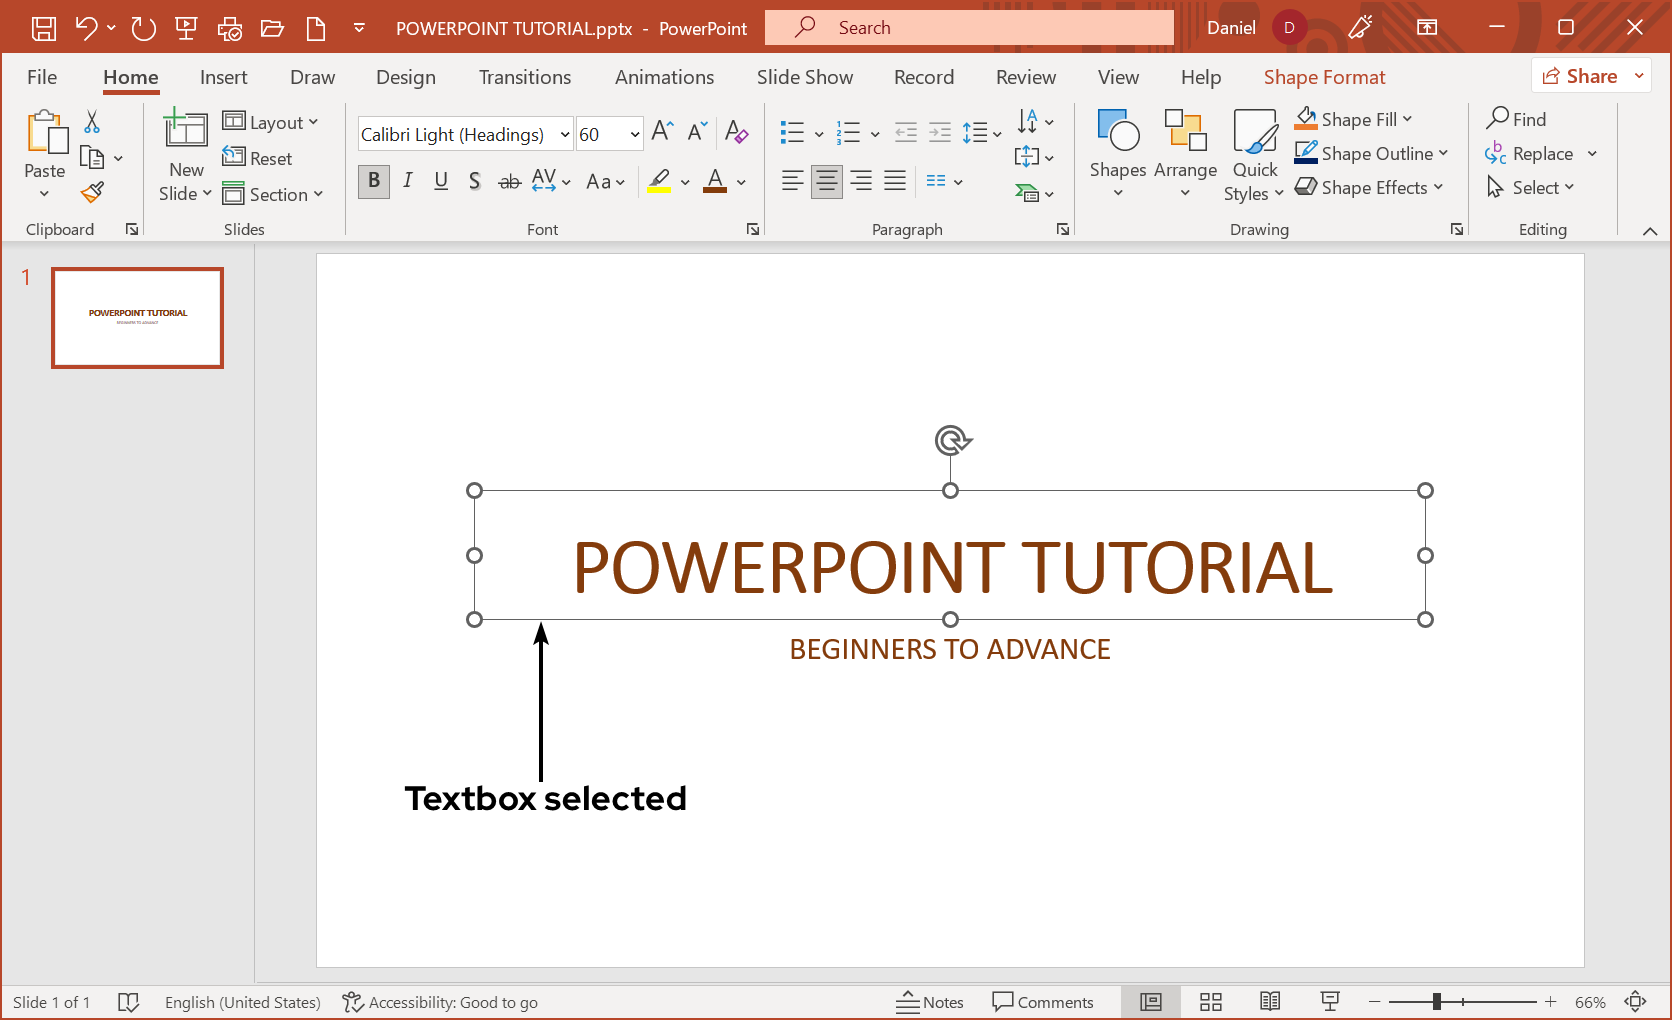1672x1020 pixels.
Task: Toggle Italic formatting
Action: tap(408, 181)
